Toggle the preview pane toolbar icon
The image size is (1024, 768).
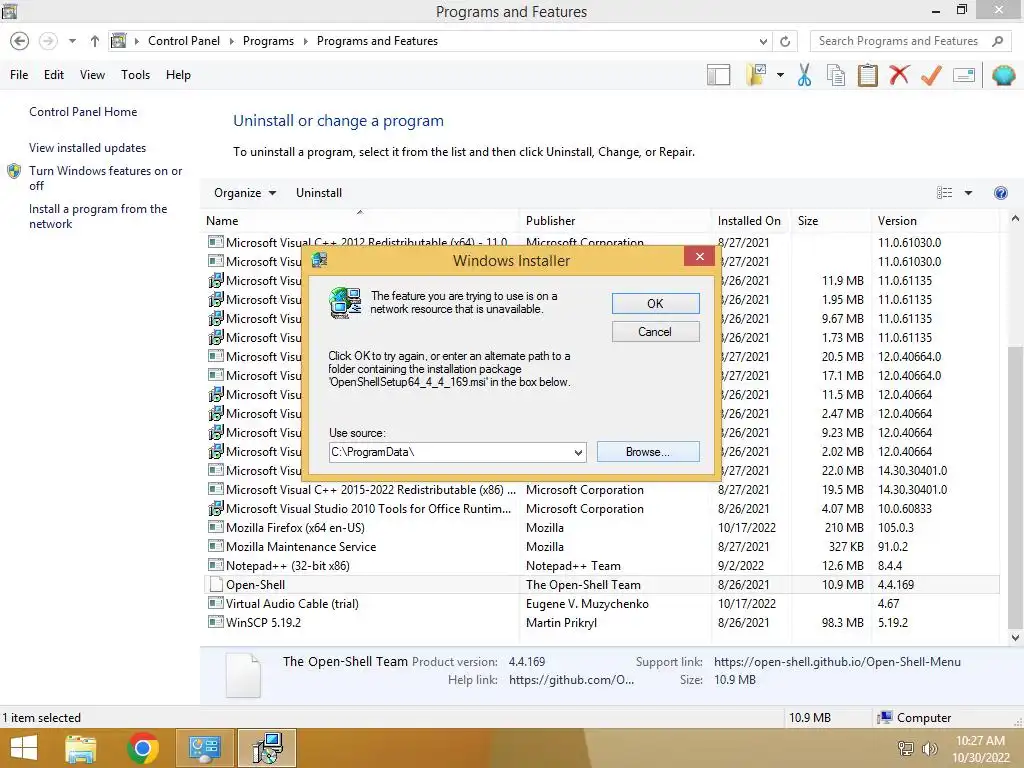point(718,75)
